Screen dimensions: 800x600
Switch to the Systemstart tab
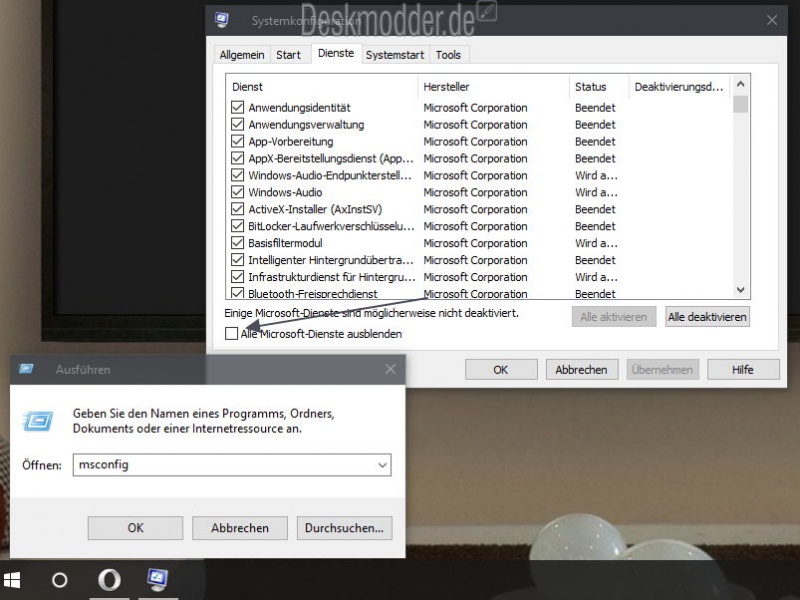[394, 55]
